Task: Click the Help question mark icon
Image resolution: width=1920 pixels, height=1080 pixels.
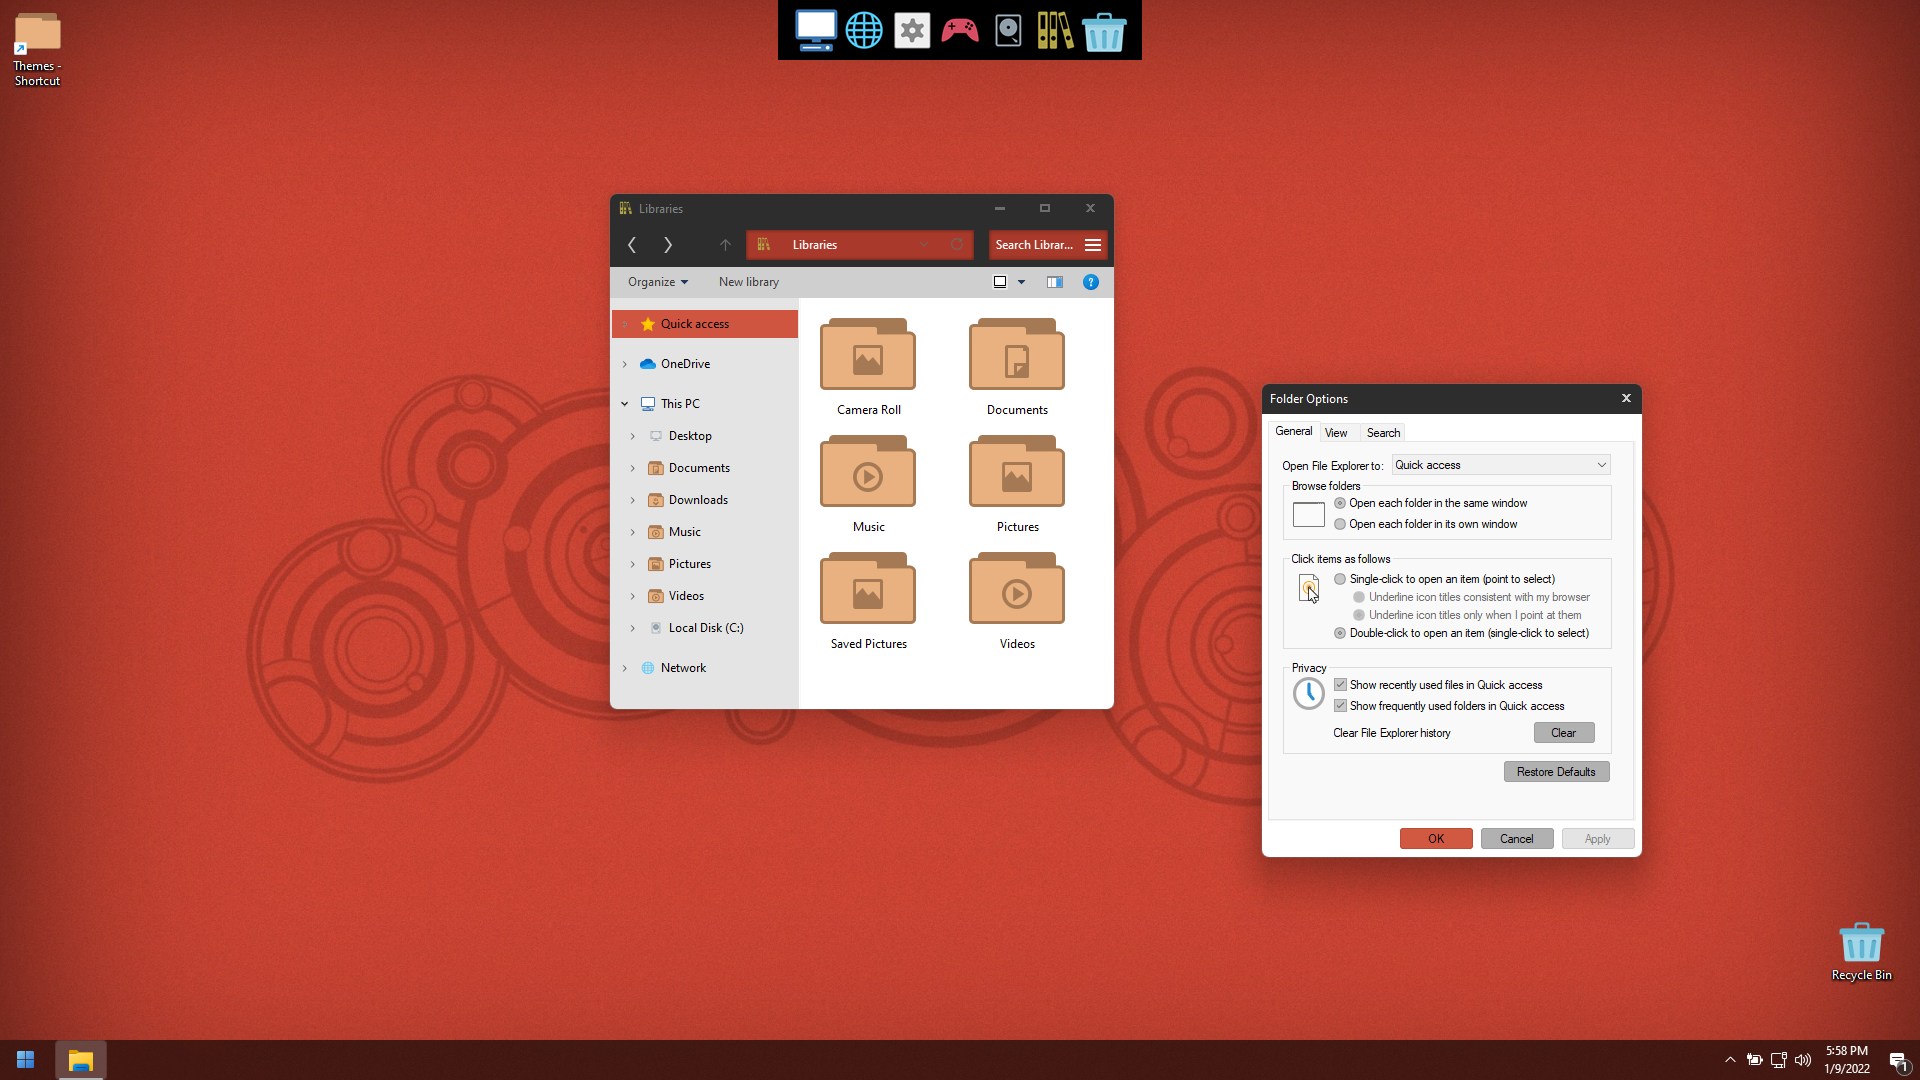Action: [1091, 282]
